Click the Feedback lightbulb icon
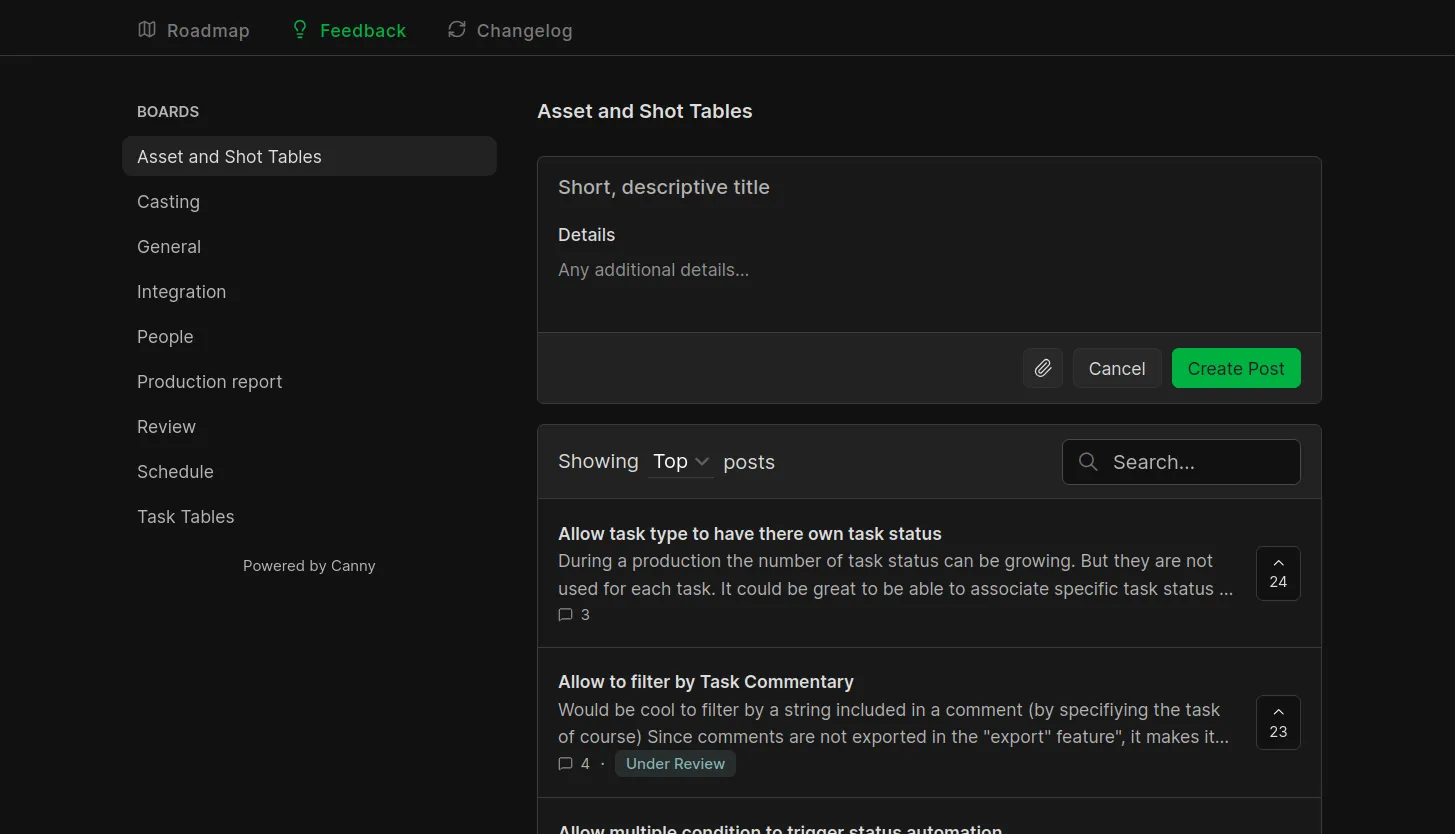This screenshot has height=834, width=1455. (299, 30)
